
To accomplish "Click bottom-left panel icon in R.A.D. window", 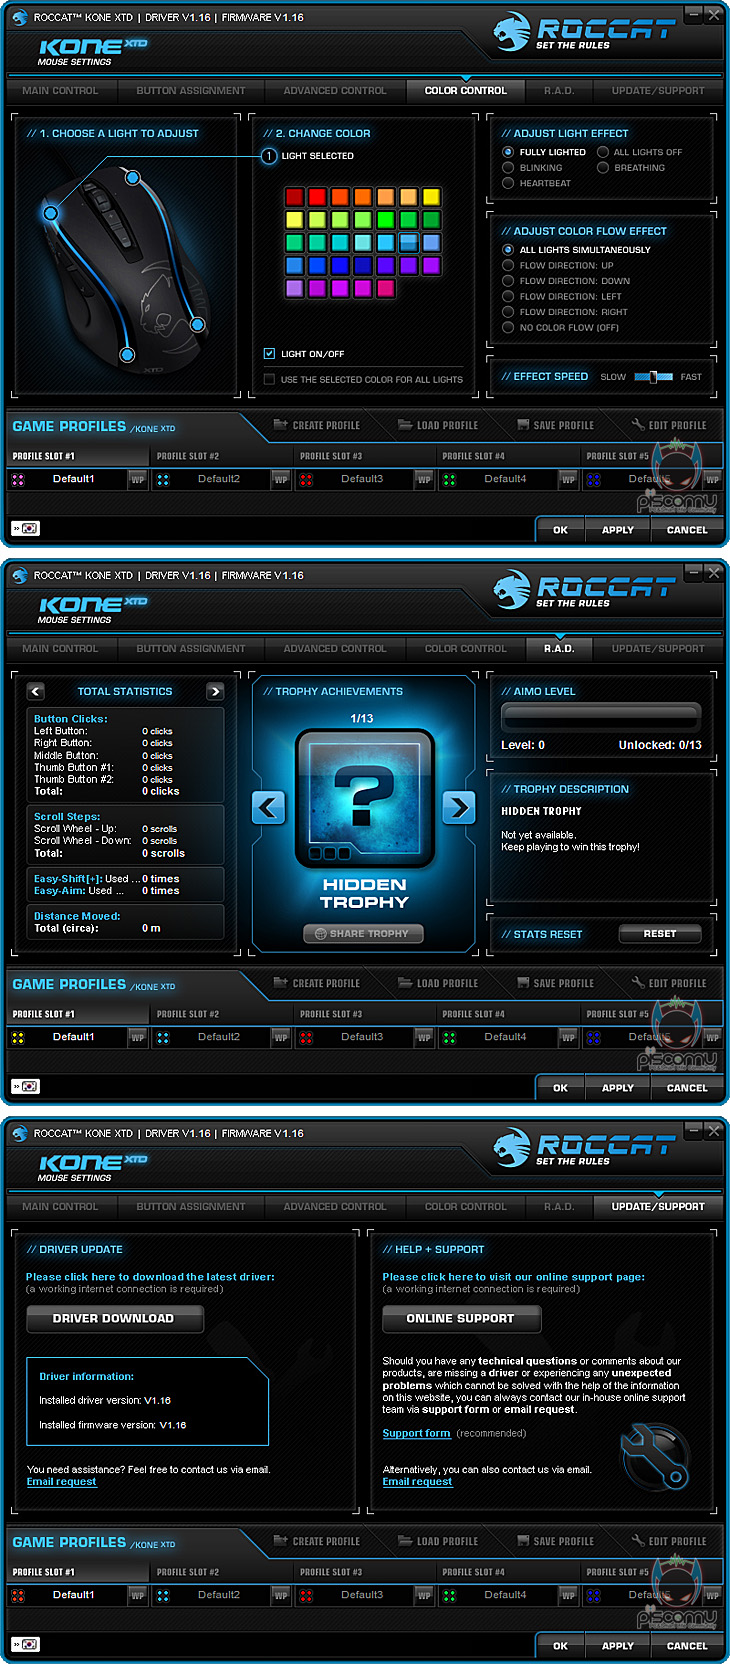I will point(25,1086).
